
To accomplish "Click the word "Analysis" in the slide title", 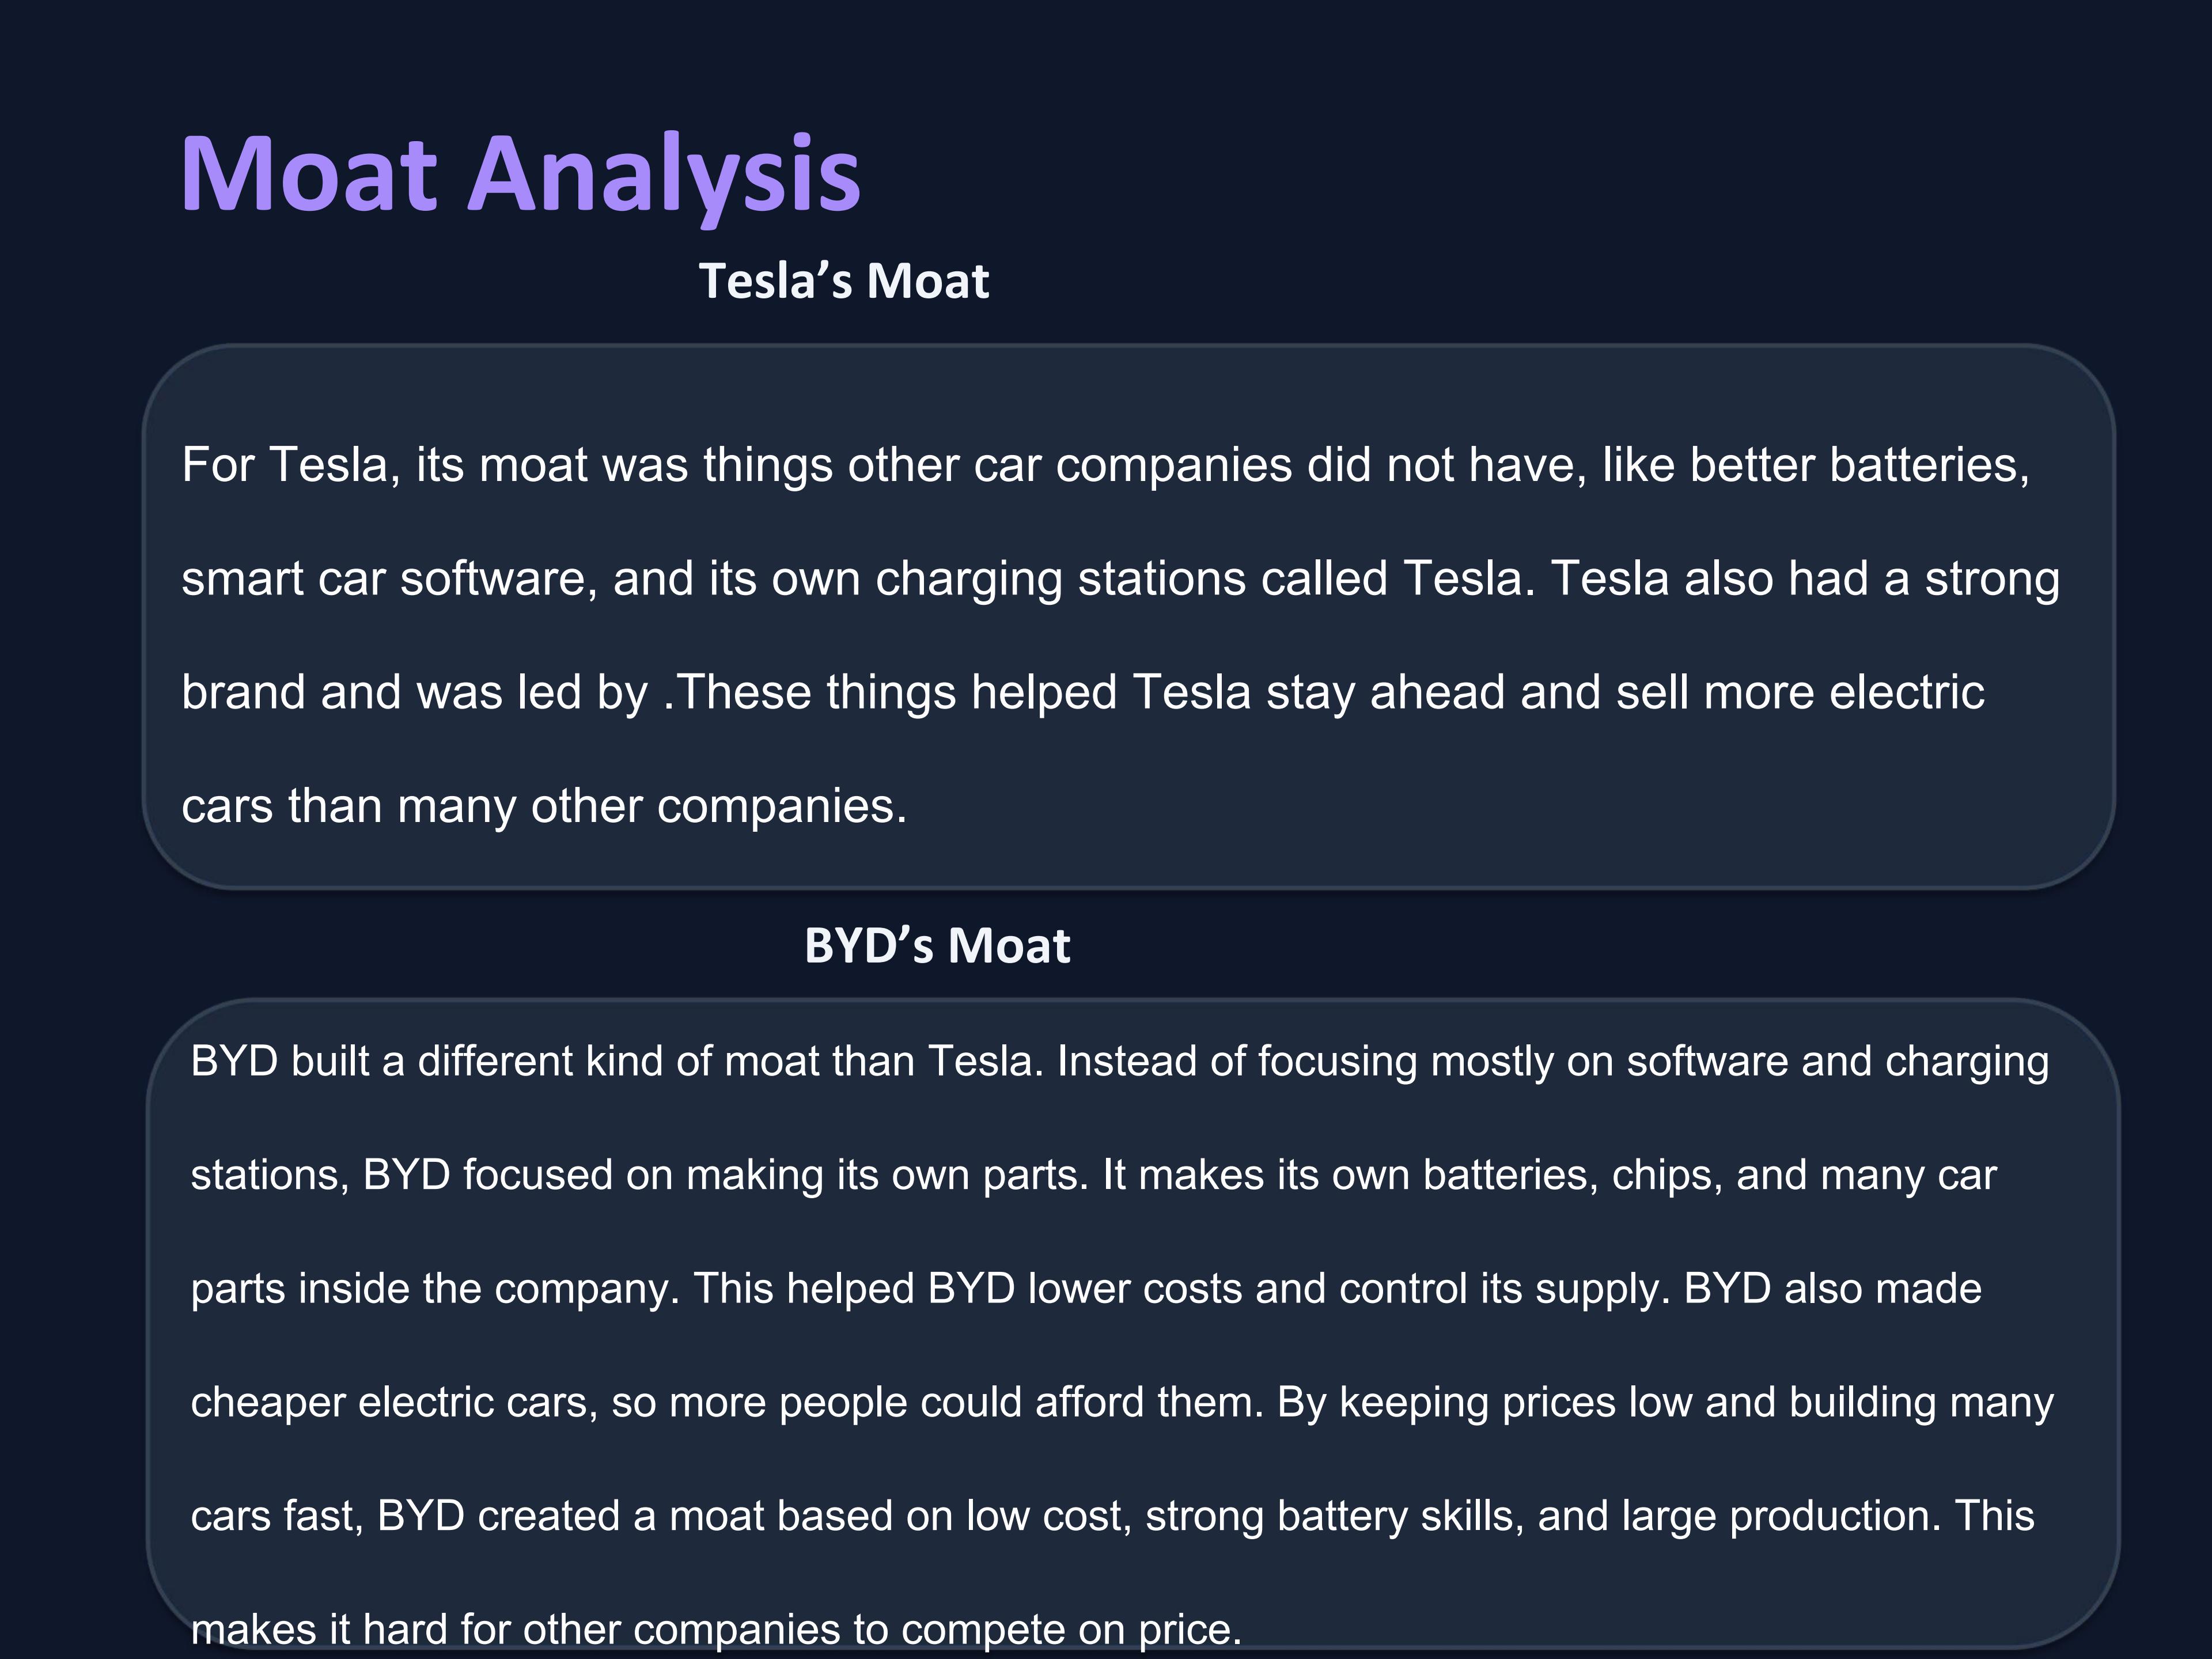I will point(664,175).
